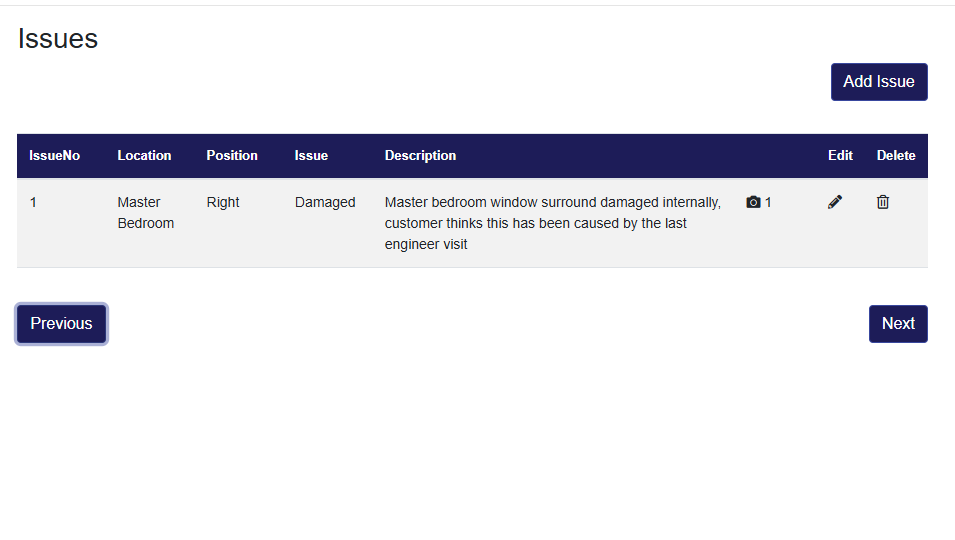This screenshot has height=540, width=955.
Task: Click the Master Bedroom location cell
Action: pyautogui.click(x=145, y=213)
